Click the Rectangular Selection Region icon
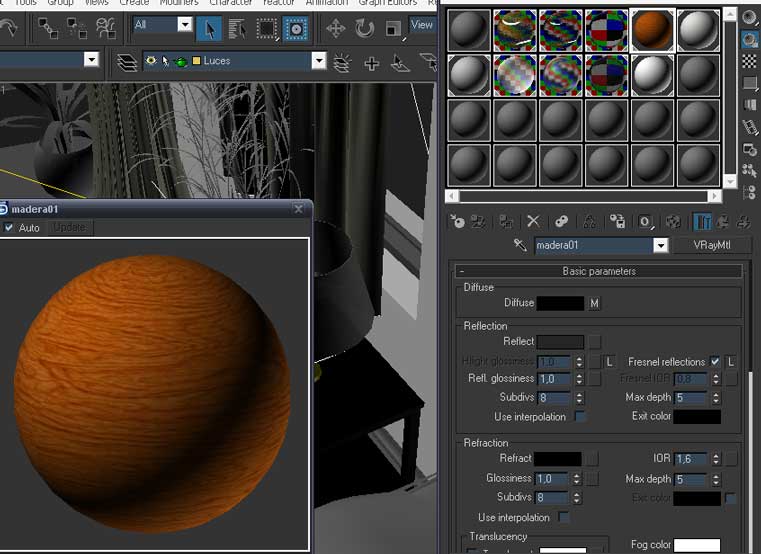Viewport: 761px width, 554px height. (266, 29)
